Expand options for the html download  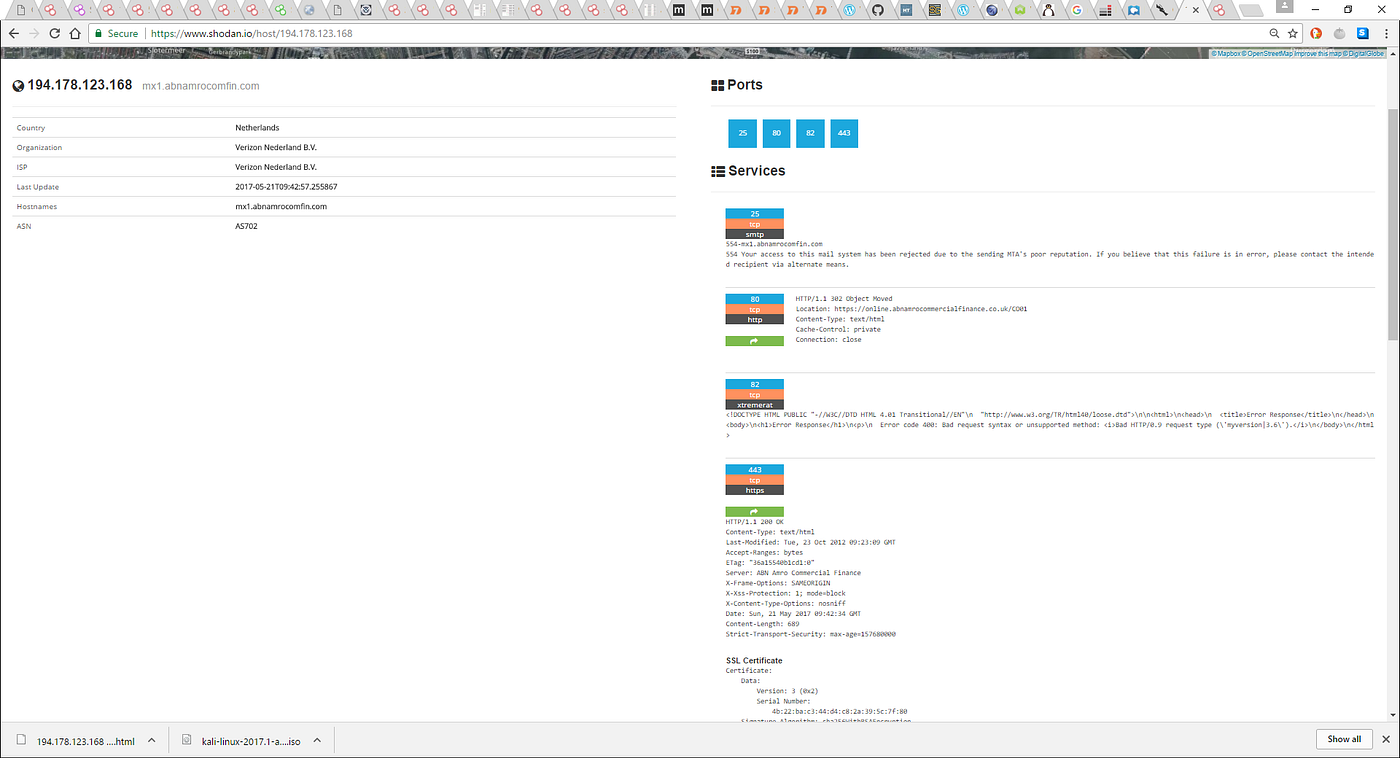[x=152, y=740]
